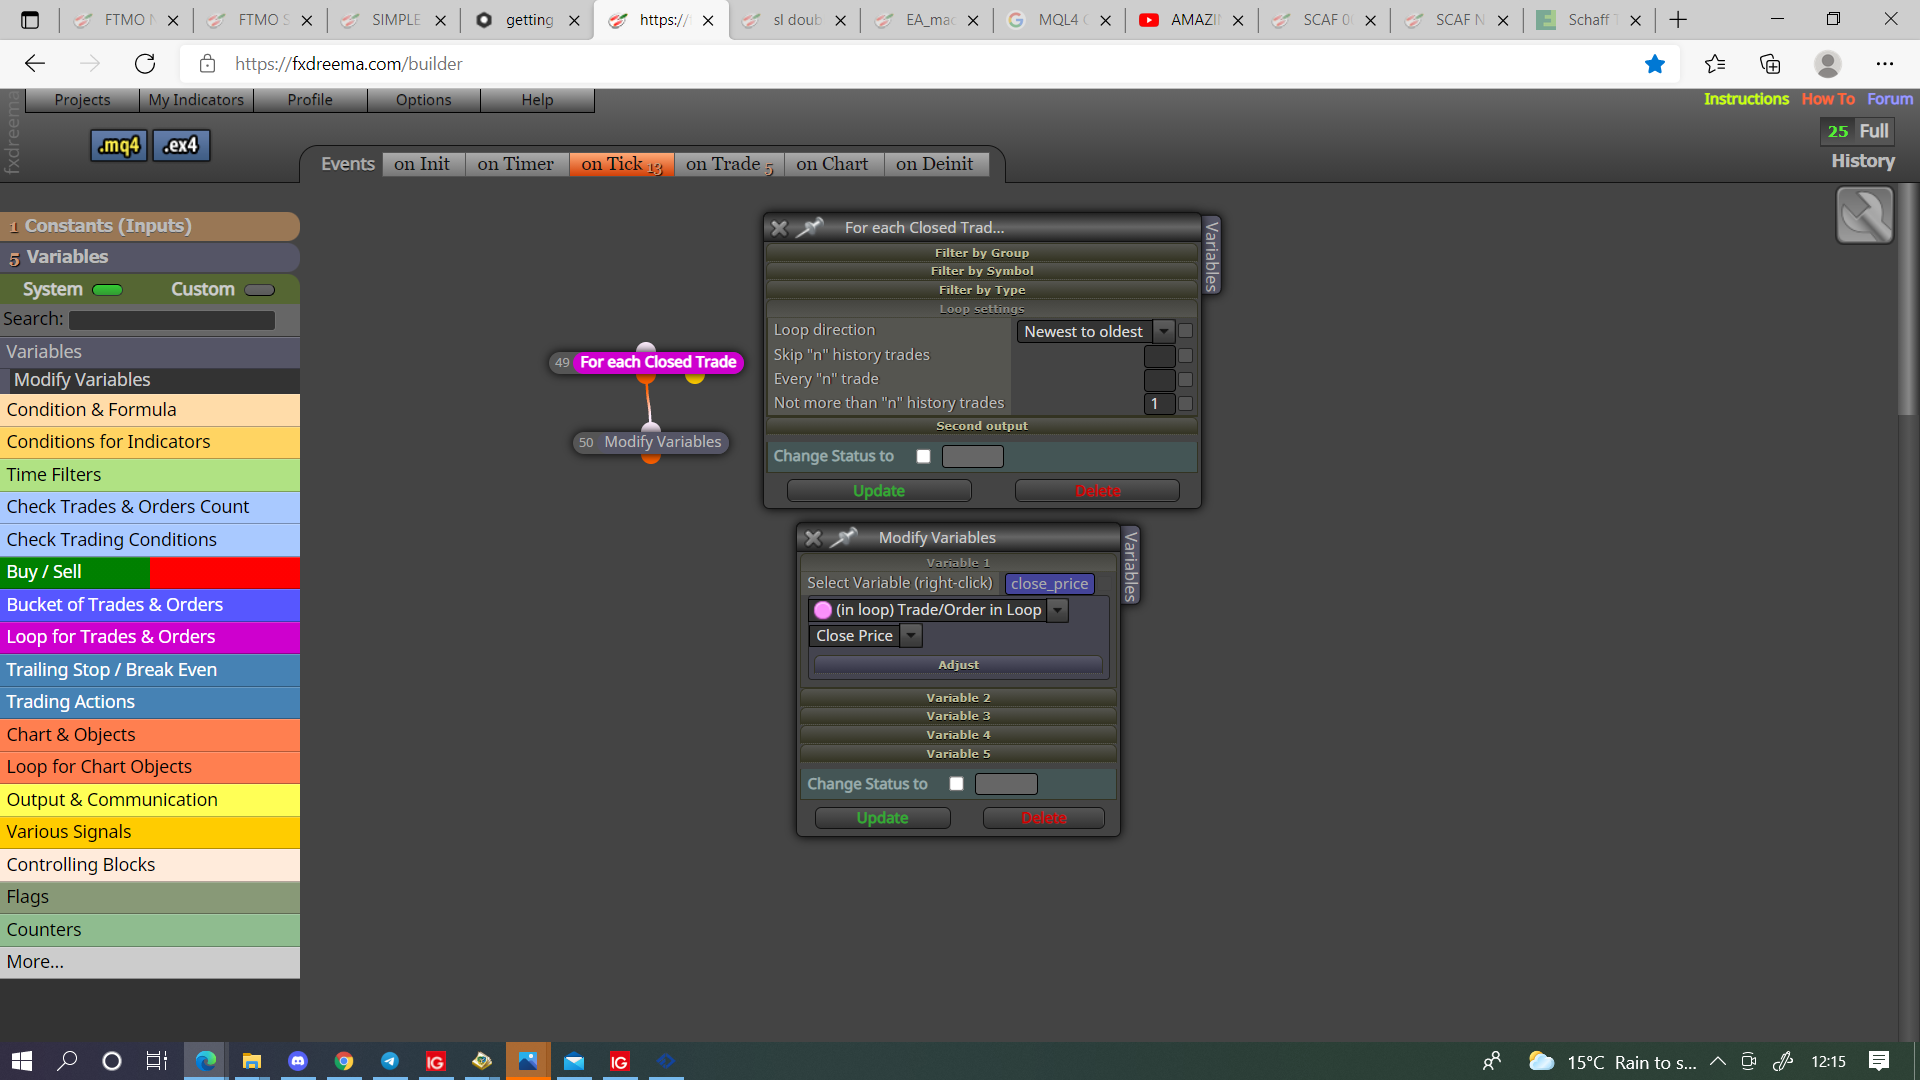Viewport: 1920px width, 1080px height.
Task: Toggle the favorite star in address bar
Action: click(x=1655, y=64)
